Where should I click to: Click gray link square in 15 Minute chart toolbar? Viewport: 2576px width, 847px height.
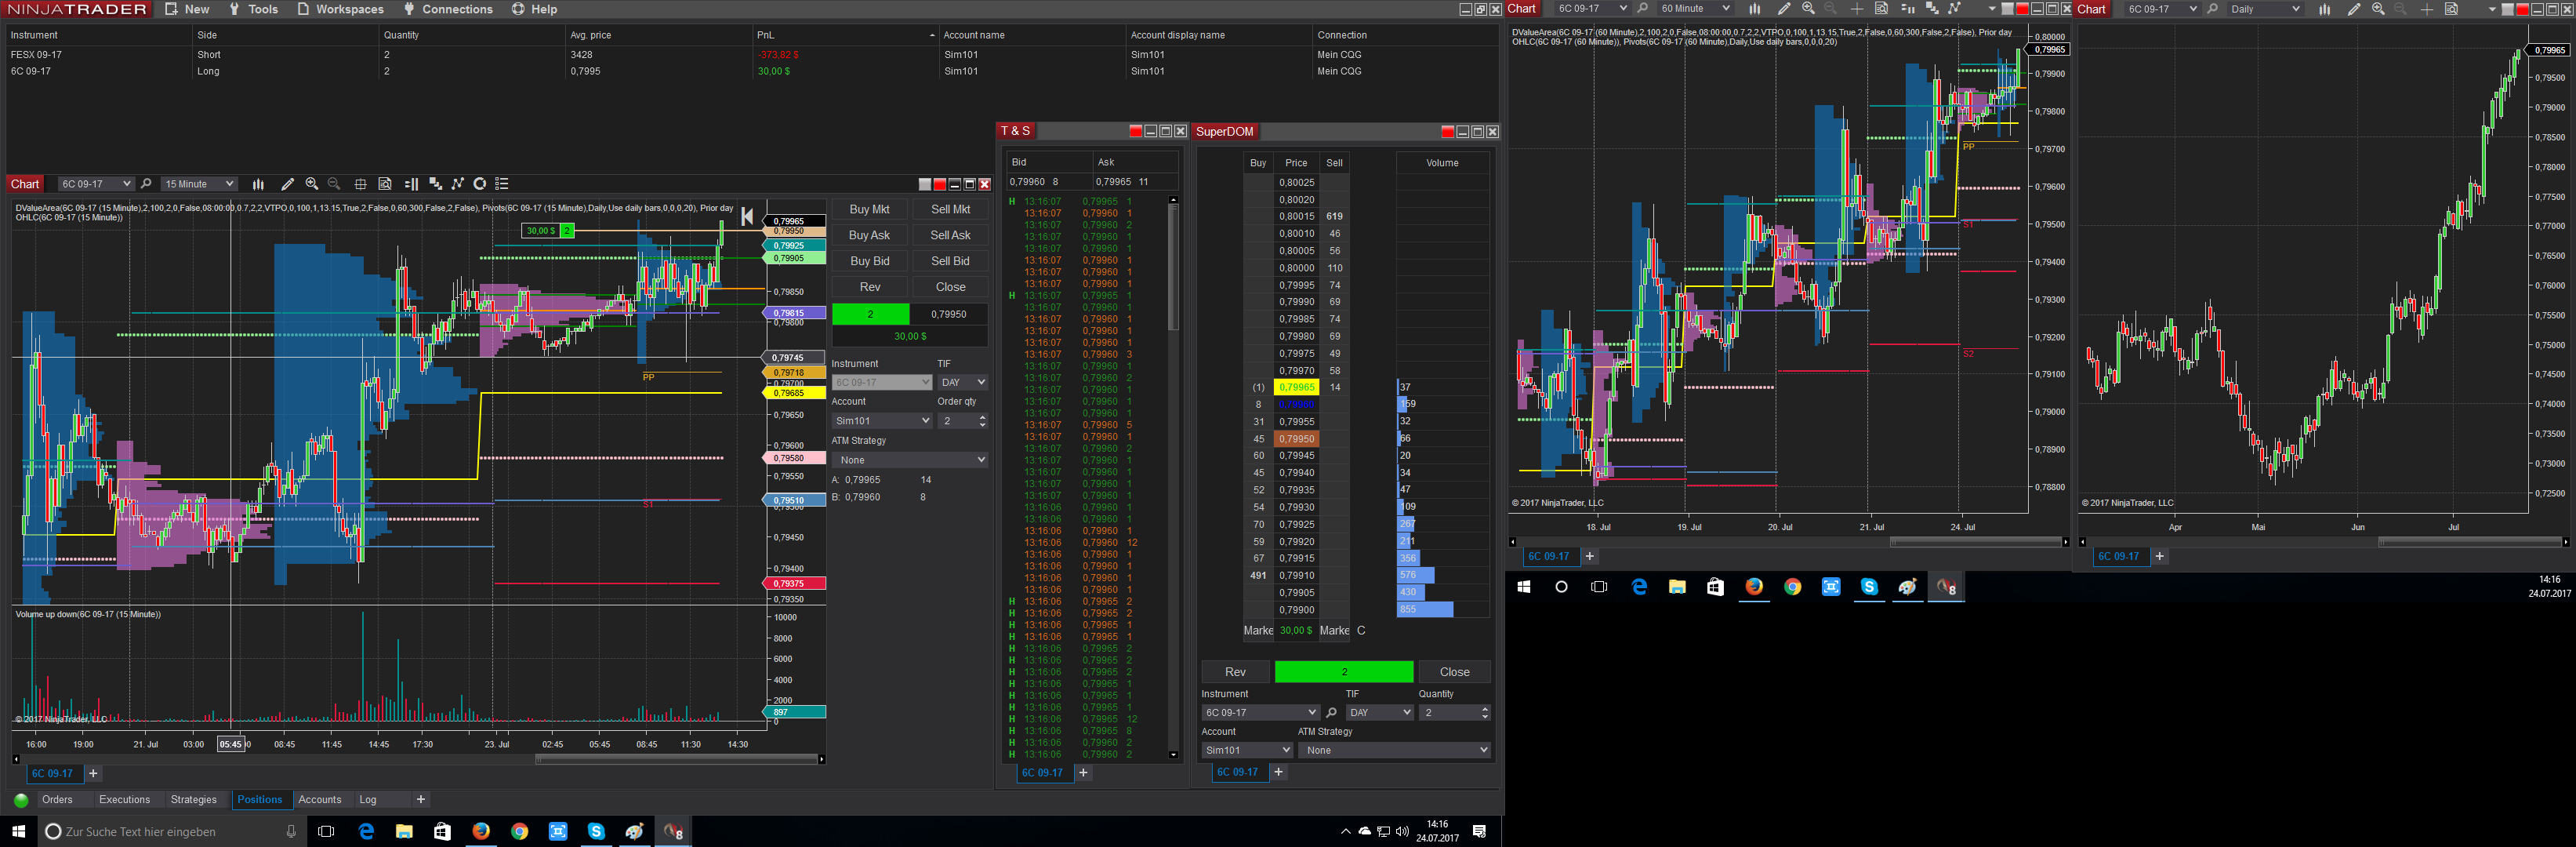pyautogui.click(x=925, y=184)
